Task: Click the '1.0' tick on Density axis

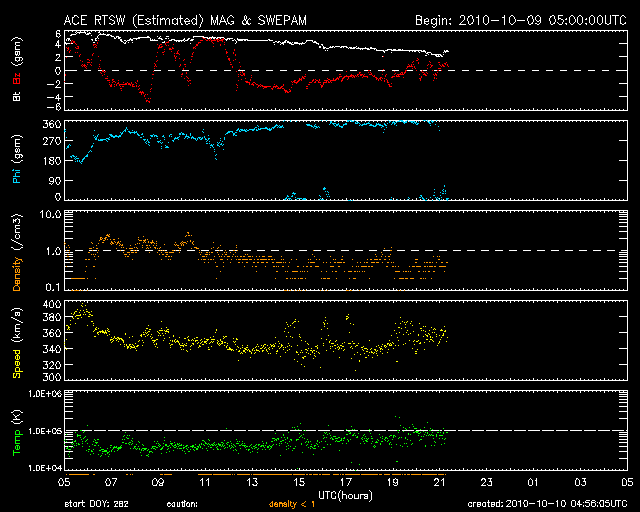Action: [53, 251]
